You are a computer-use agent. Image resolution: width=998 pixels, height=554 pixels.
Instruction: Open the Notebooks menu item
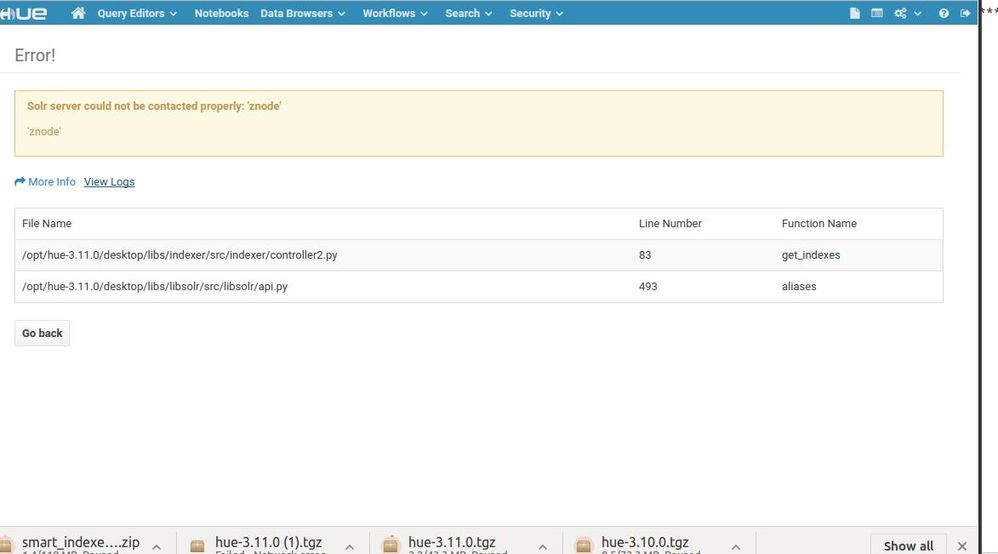click(221, 13)
